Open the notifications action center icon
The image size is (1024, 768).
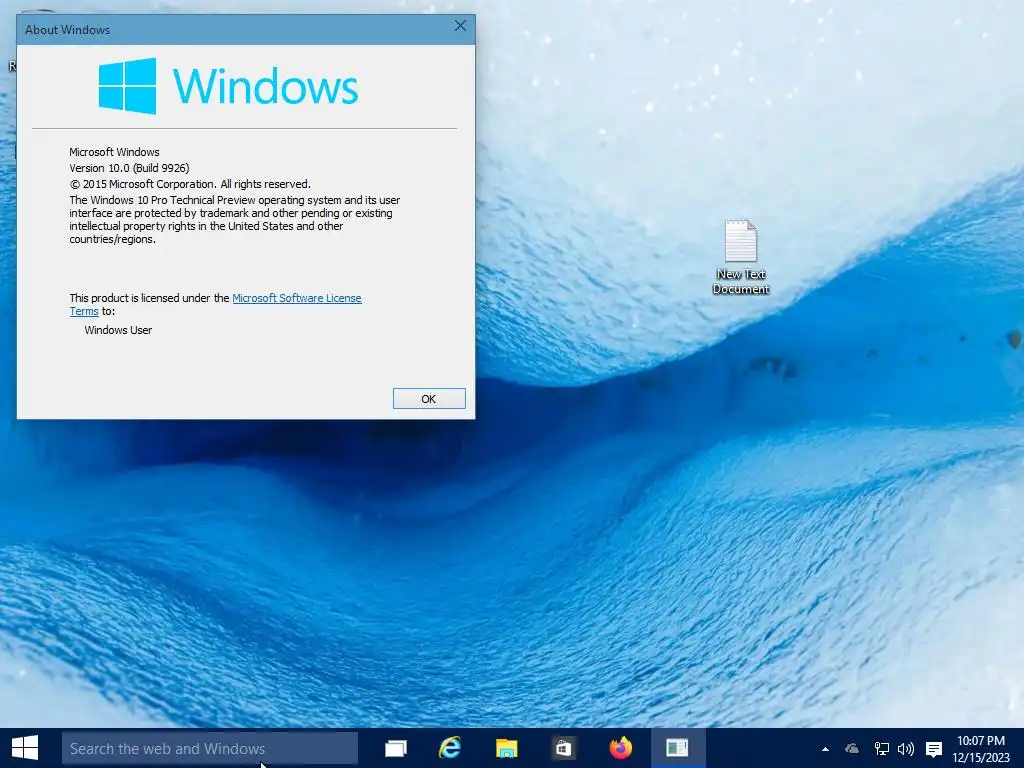tap(934, 749)
